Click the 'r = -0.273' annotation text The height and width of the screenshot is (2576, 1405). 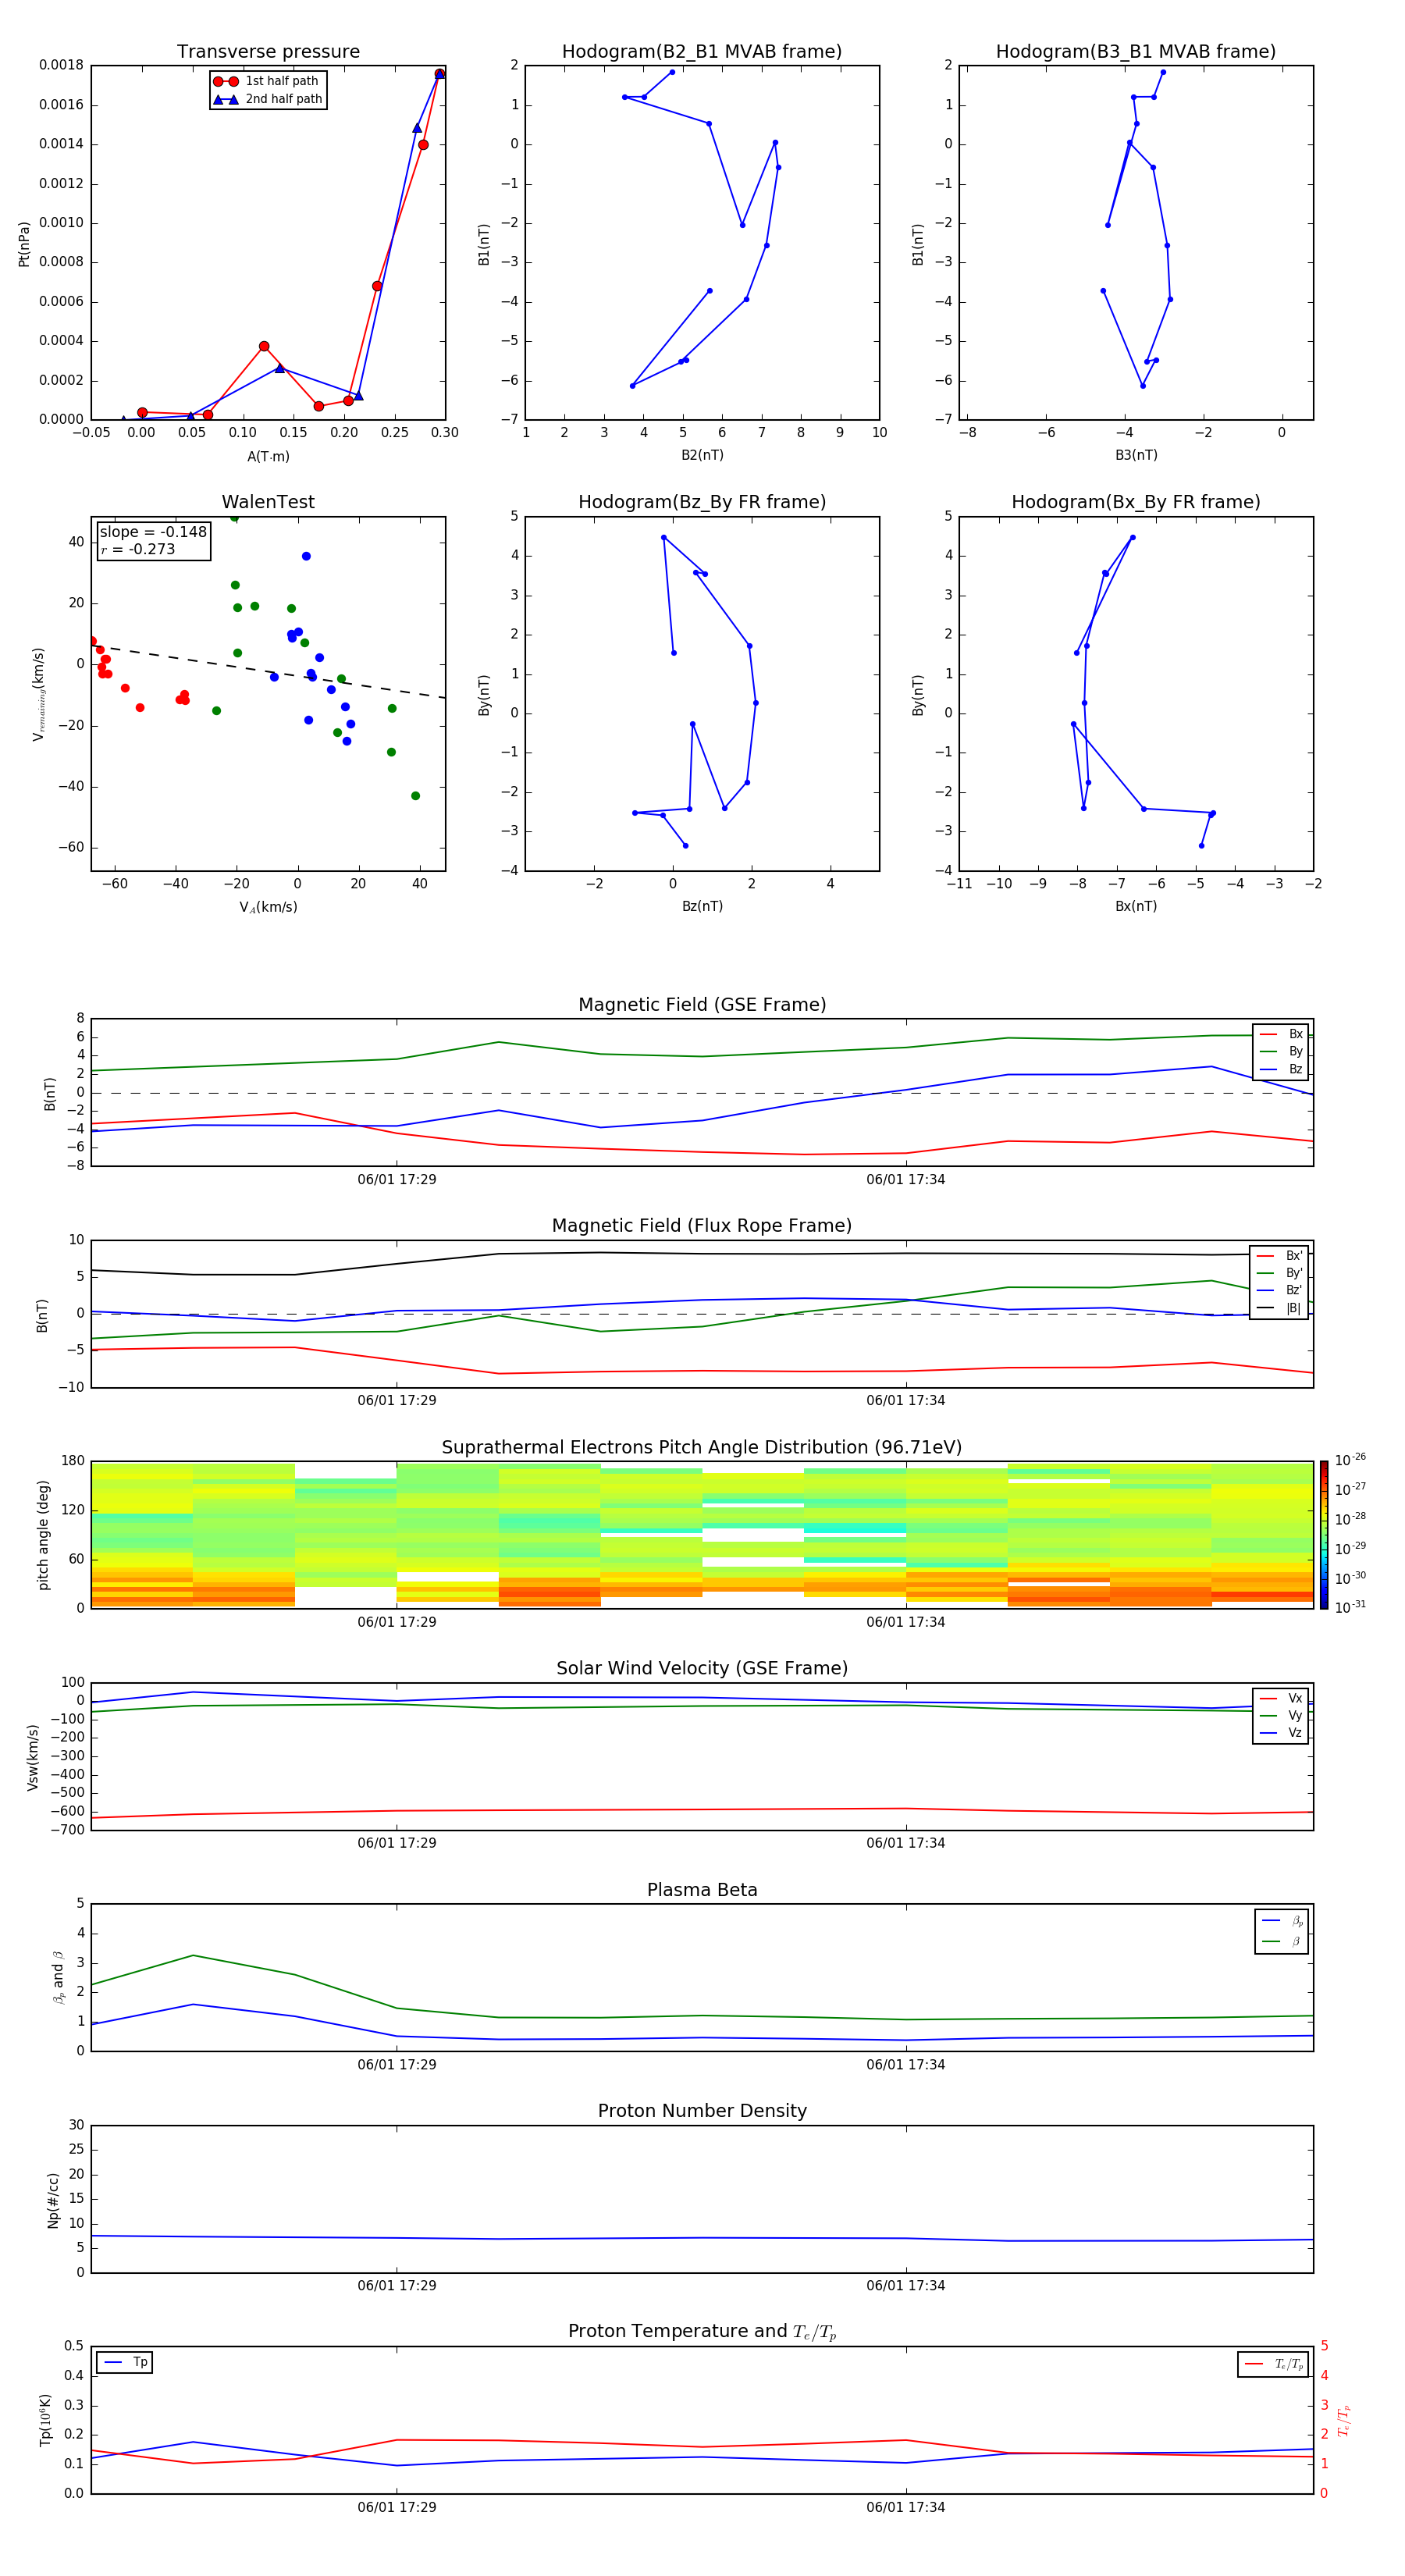tap(138, 549)
